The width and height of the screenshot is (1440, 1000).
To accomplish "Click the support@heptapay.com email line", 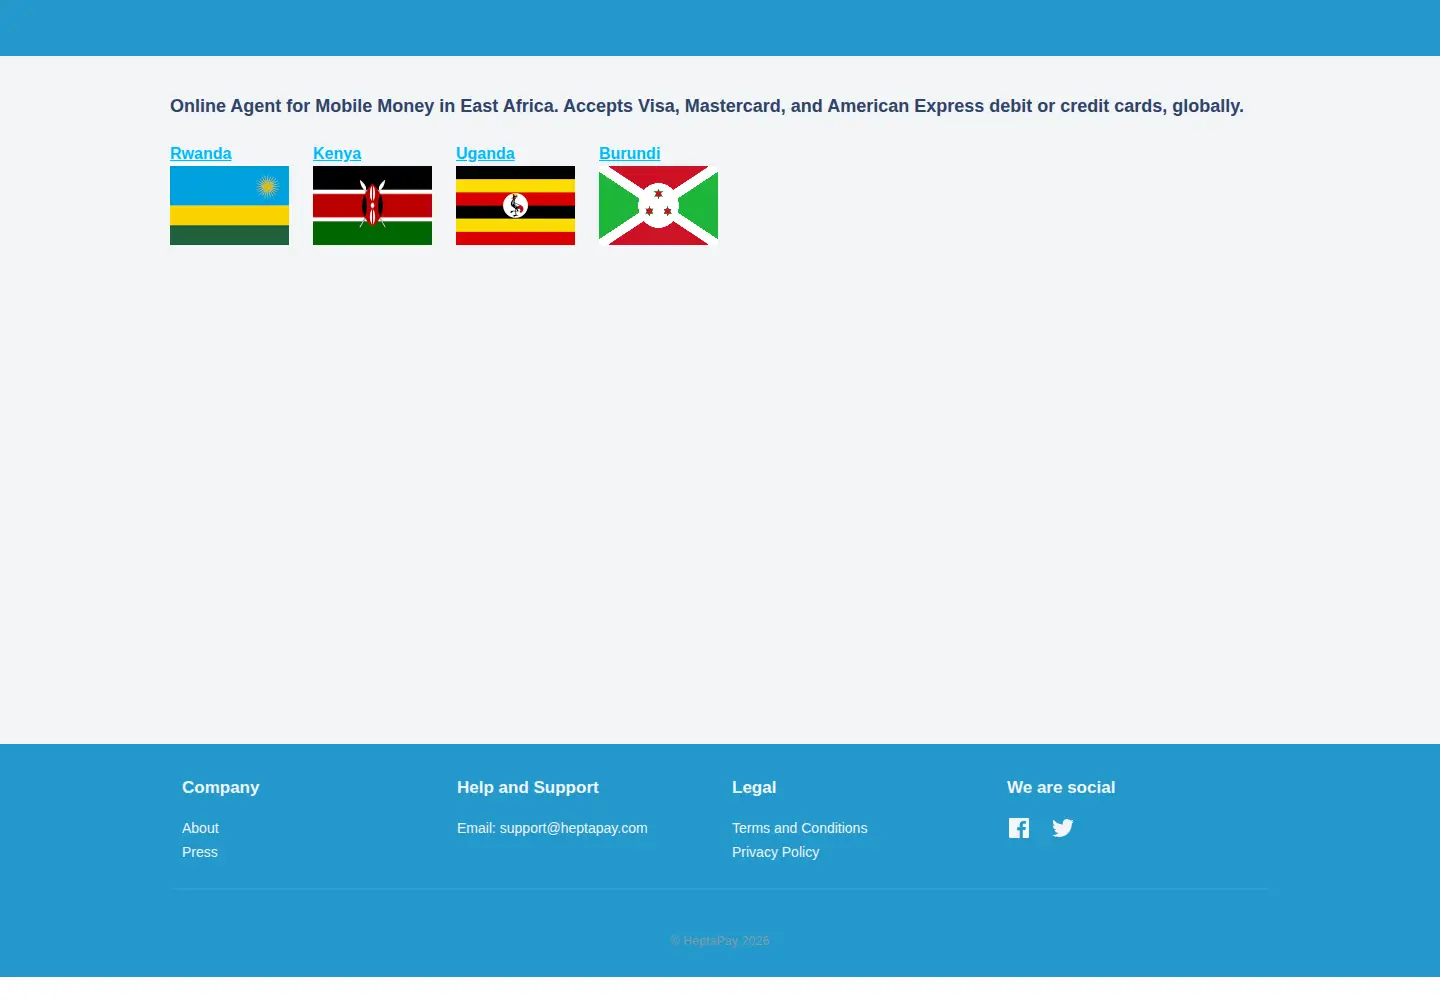I will point(552,828).
